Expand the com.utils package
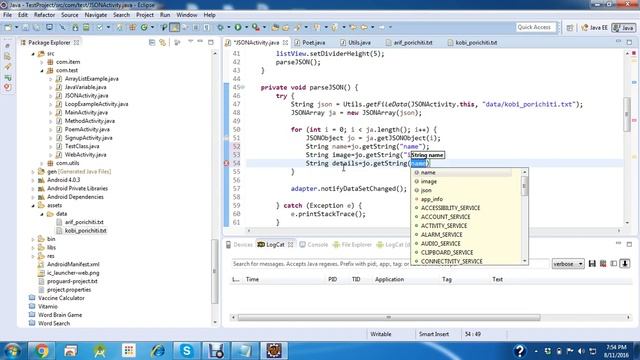Image resolution: width=640 pixels, height=360 pixels. click(x=42, y=163)
